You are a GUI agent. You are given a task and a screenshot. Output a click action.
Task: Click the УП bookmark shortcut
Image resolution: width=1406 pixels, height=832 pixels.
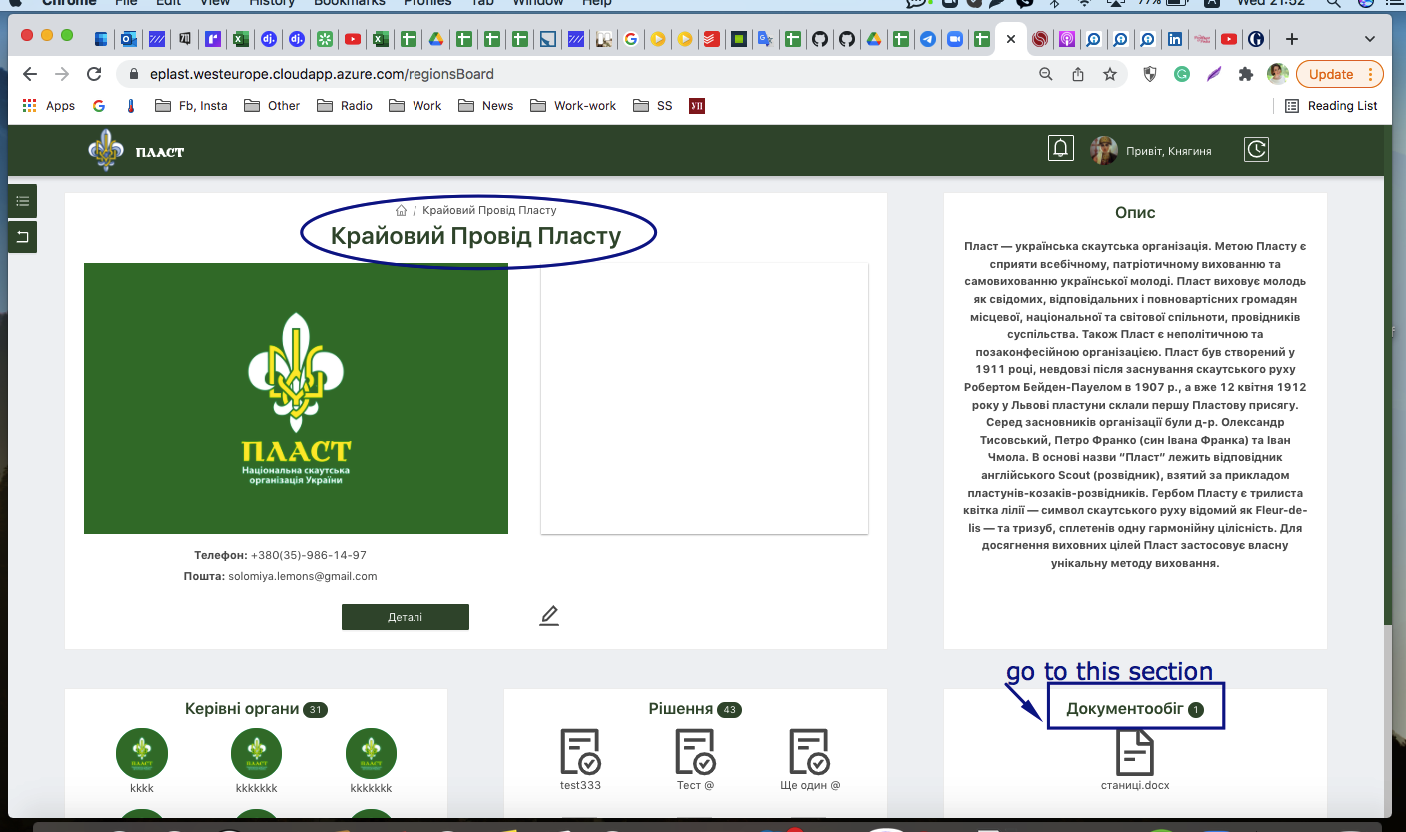697,106
